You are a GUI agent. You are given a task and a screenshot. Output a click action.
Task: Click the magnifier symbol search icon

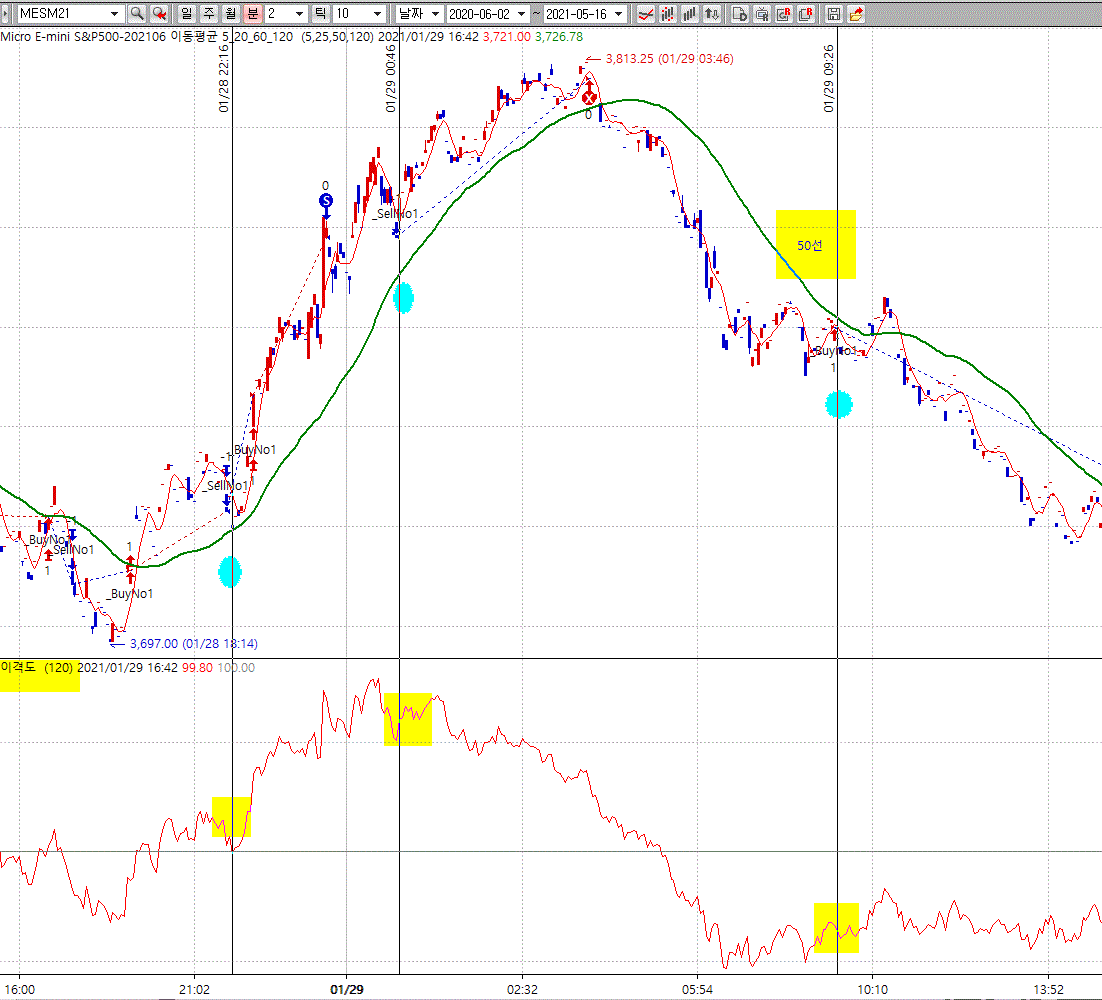point(137,14)
